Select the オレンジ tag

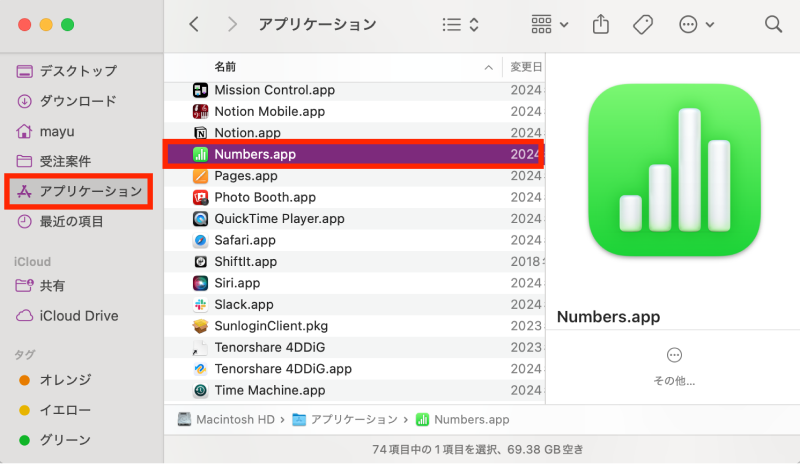pos(55,380)
